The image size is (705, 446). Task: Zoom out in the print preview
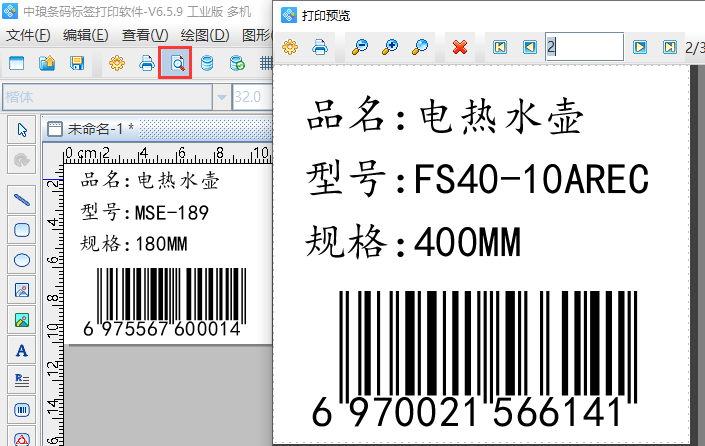[360, 47]
